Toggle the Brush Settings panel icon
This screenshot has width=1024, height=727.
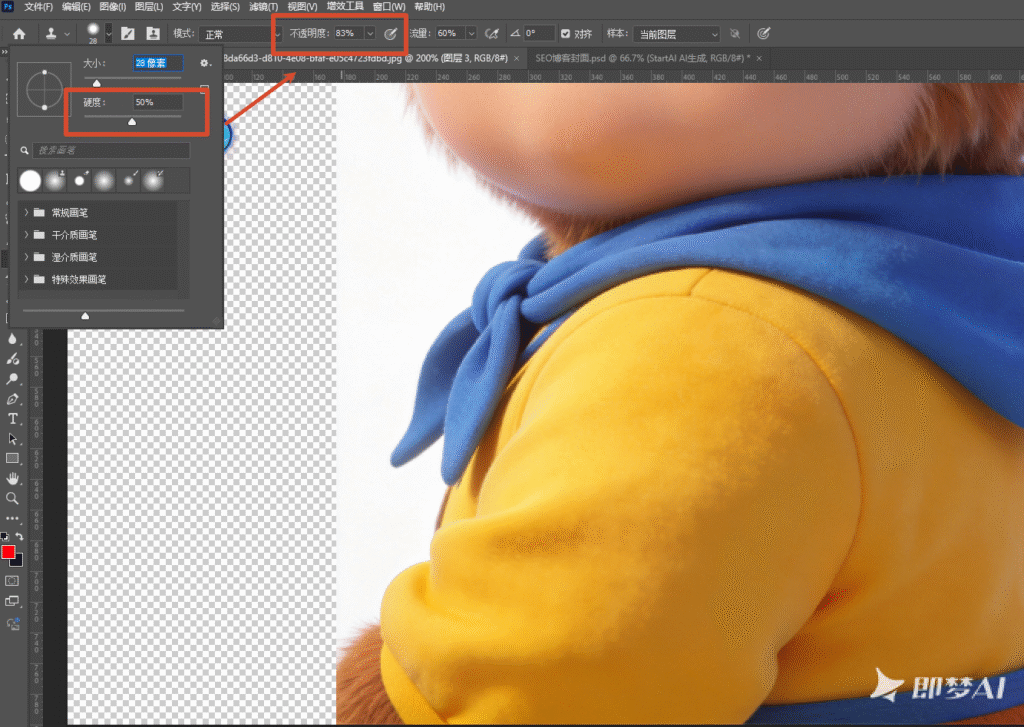[128, 33]
